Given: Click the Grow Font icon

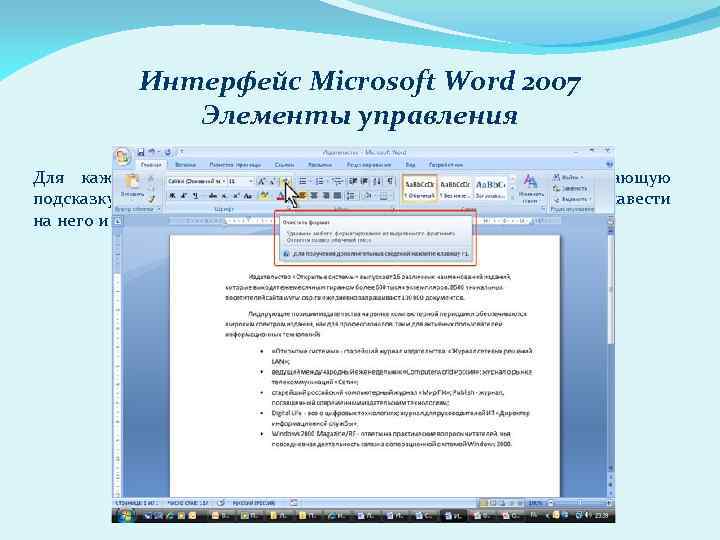Looking at the screenshot, I should point(262,181).
